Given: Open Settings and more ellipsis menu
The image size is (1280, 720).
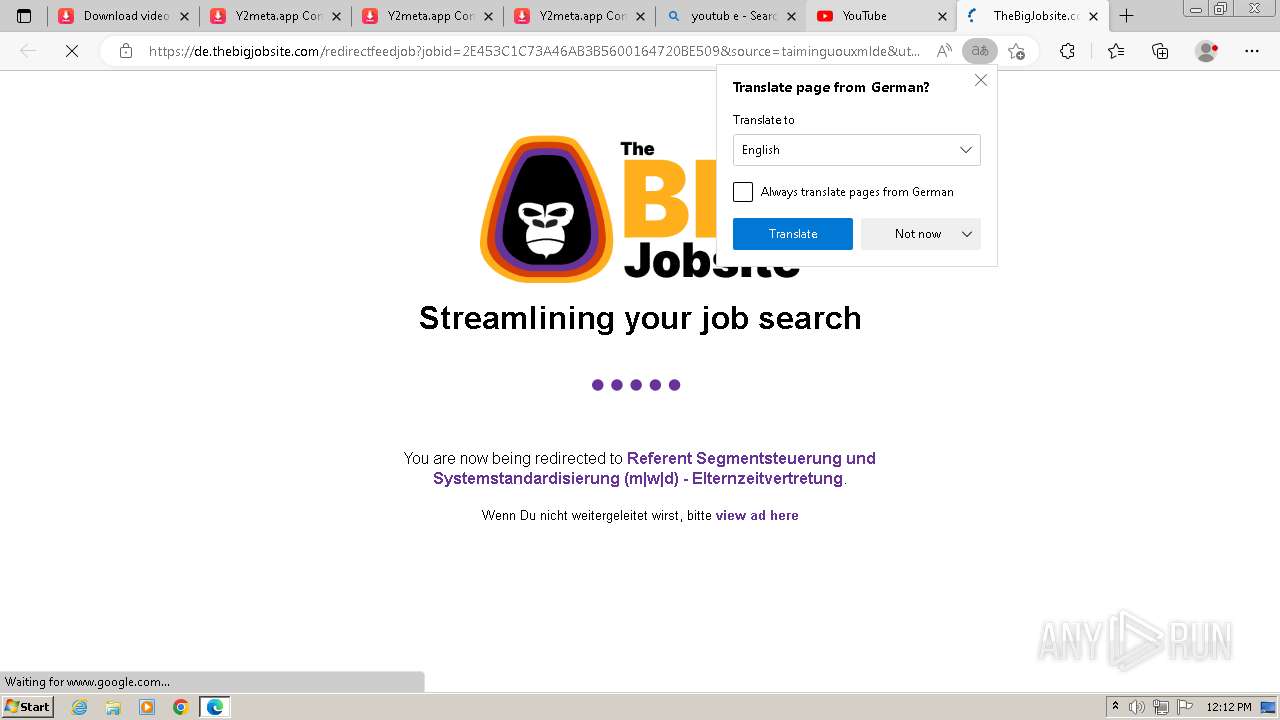Looking at the screenshot, I should click(1252, 51).
